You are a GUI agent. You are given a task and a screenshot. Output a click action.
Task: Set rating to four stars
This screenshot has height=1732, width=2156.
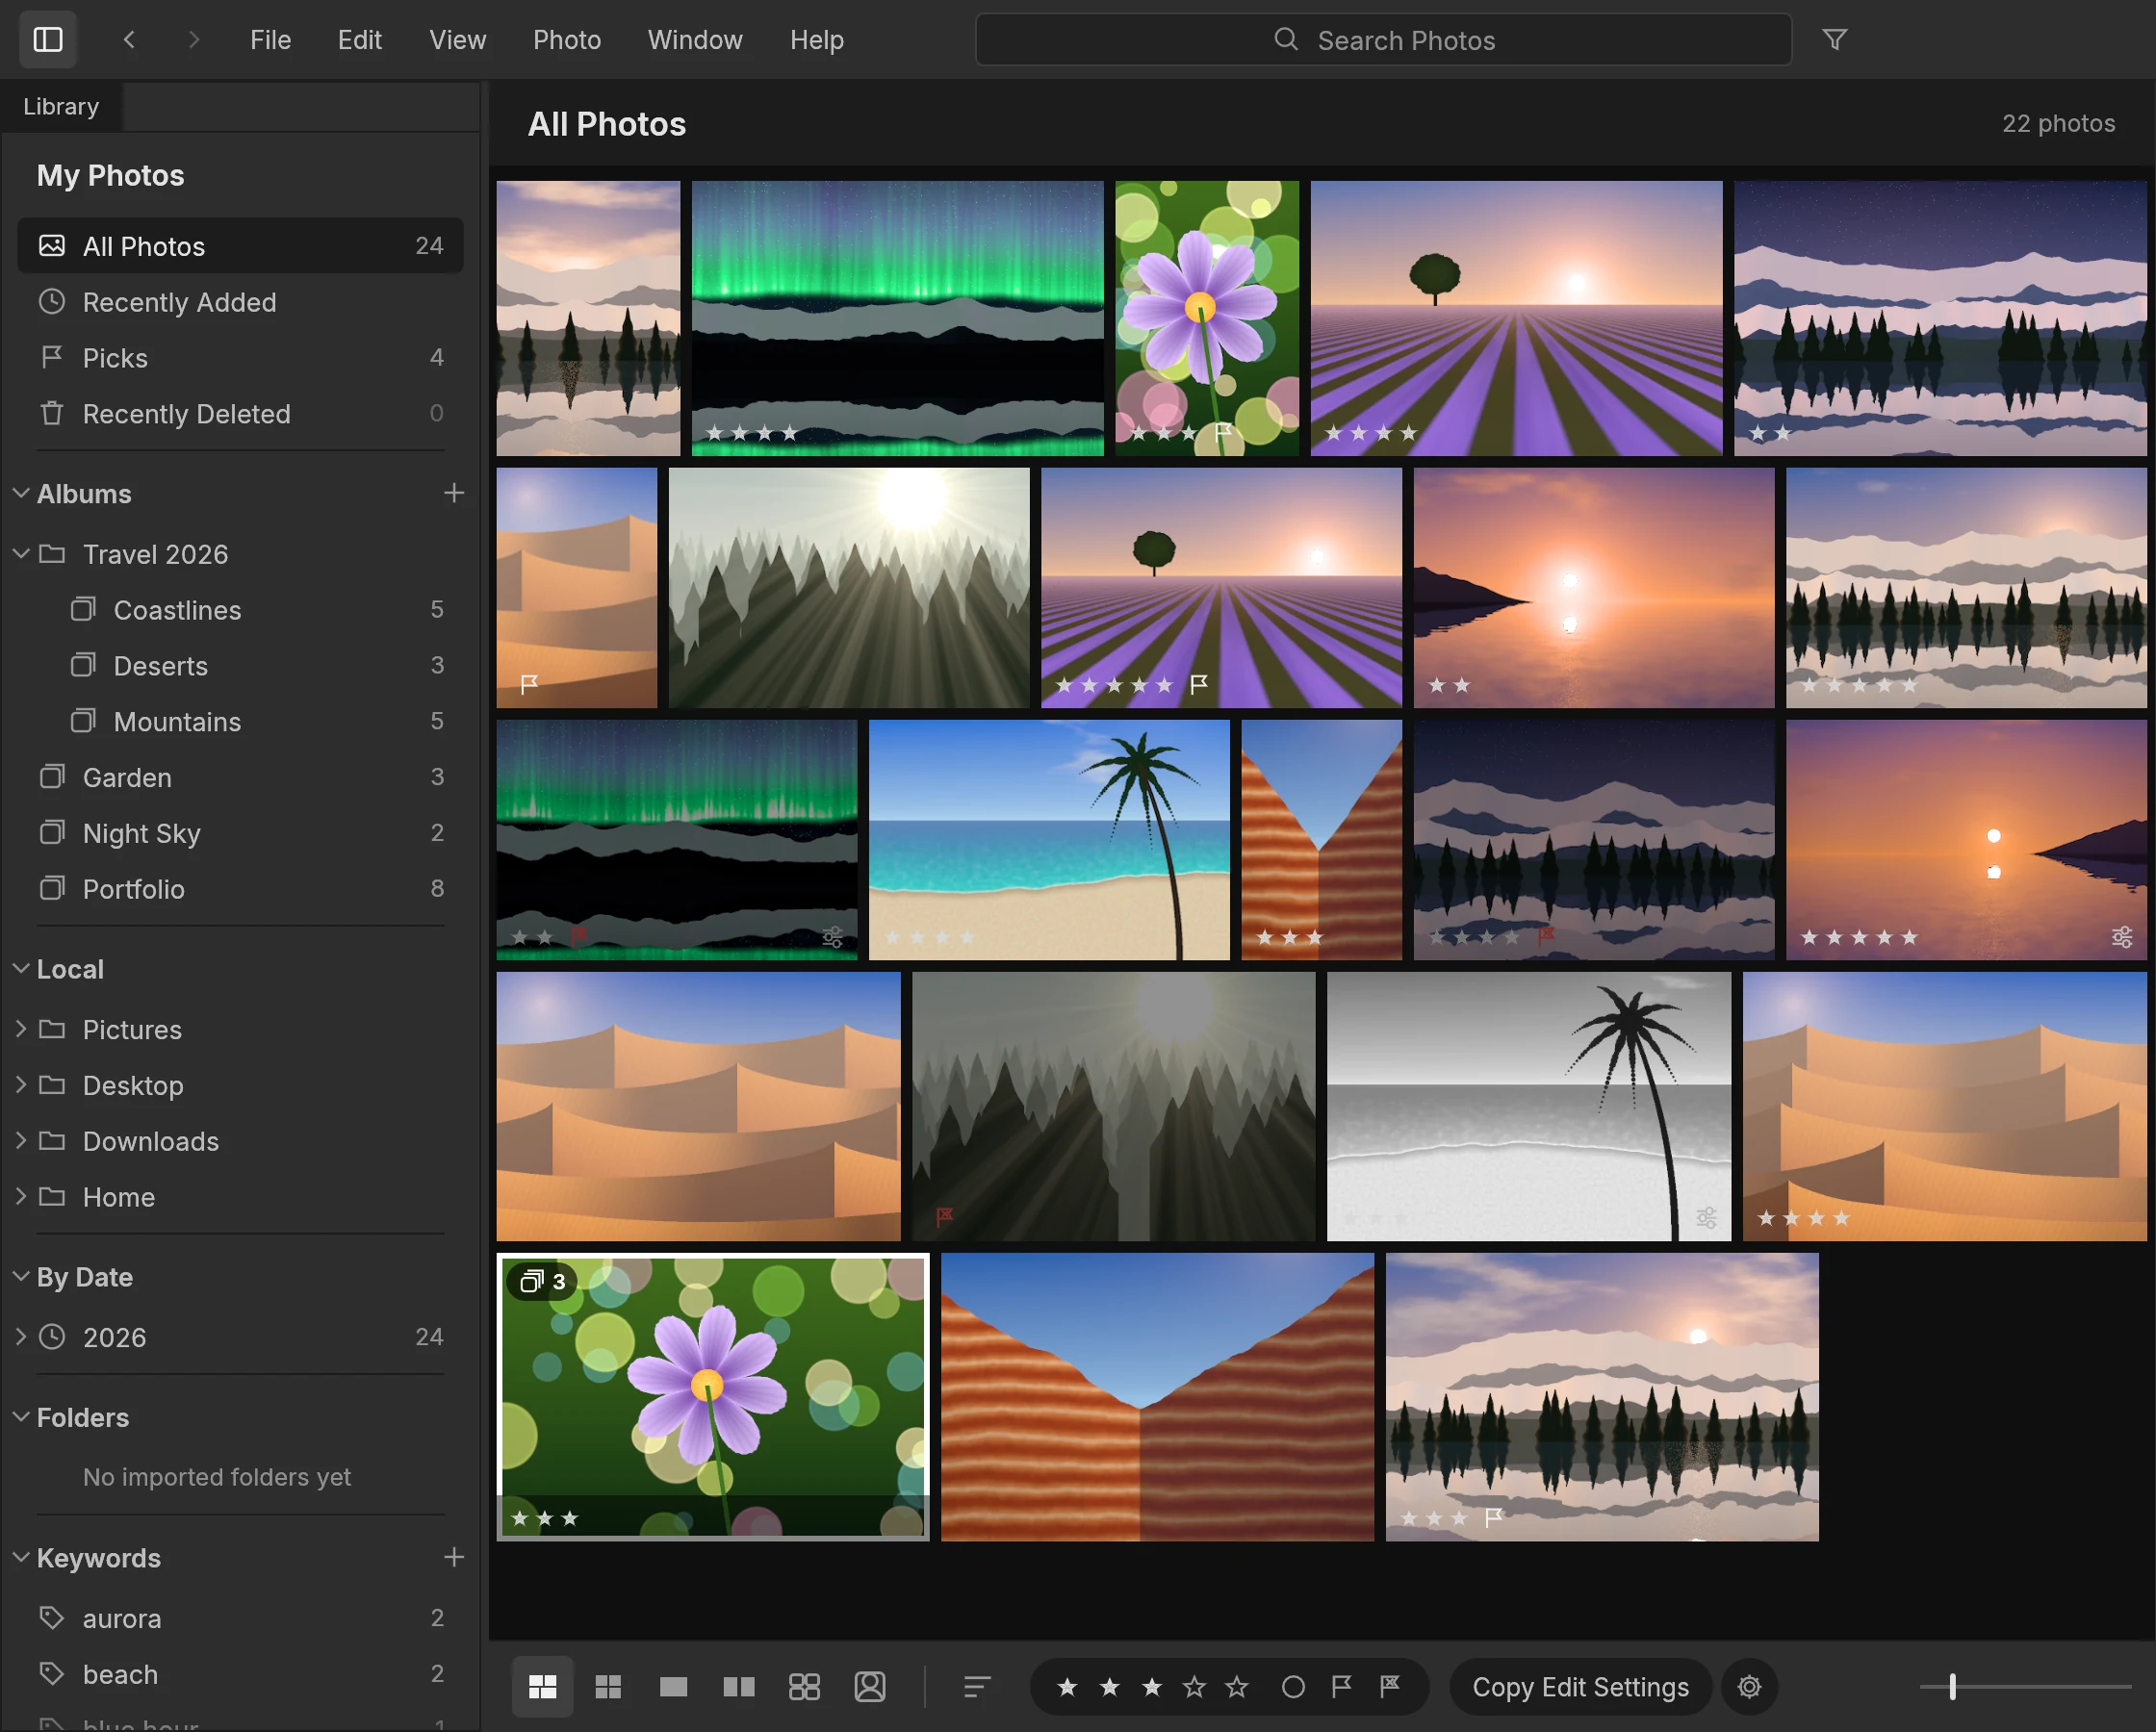coord(1194,1687)
